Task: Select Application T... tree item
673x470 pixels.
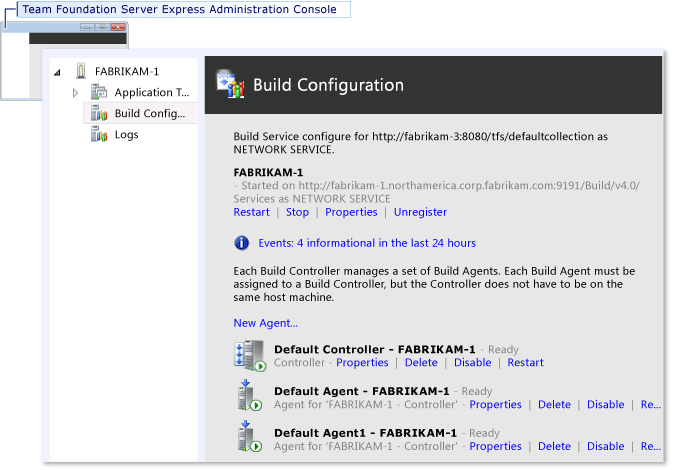Action: pyautogui.click(x=152, y=92)
